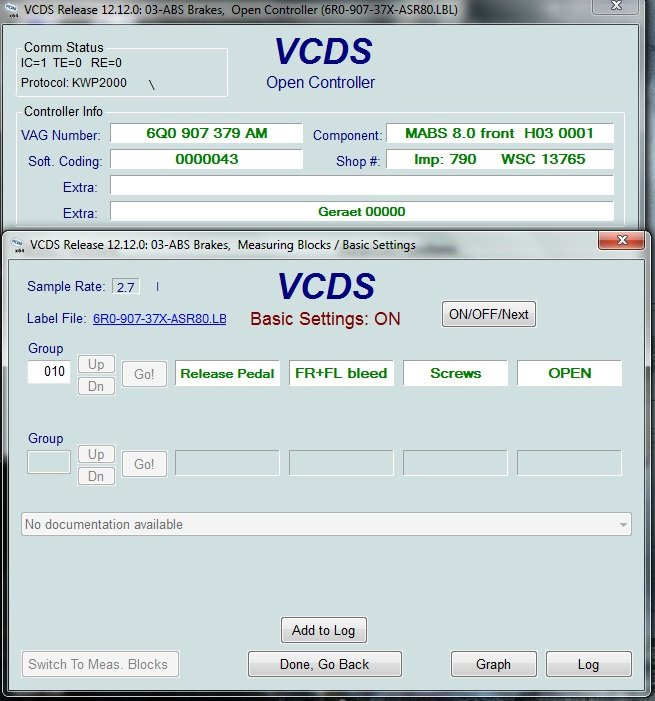The height and width of the screenshot is (701, 655).
Task: Click the empty second Group number field
Action: [49, 462]
